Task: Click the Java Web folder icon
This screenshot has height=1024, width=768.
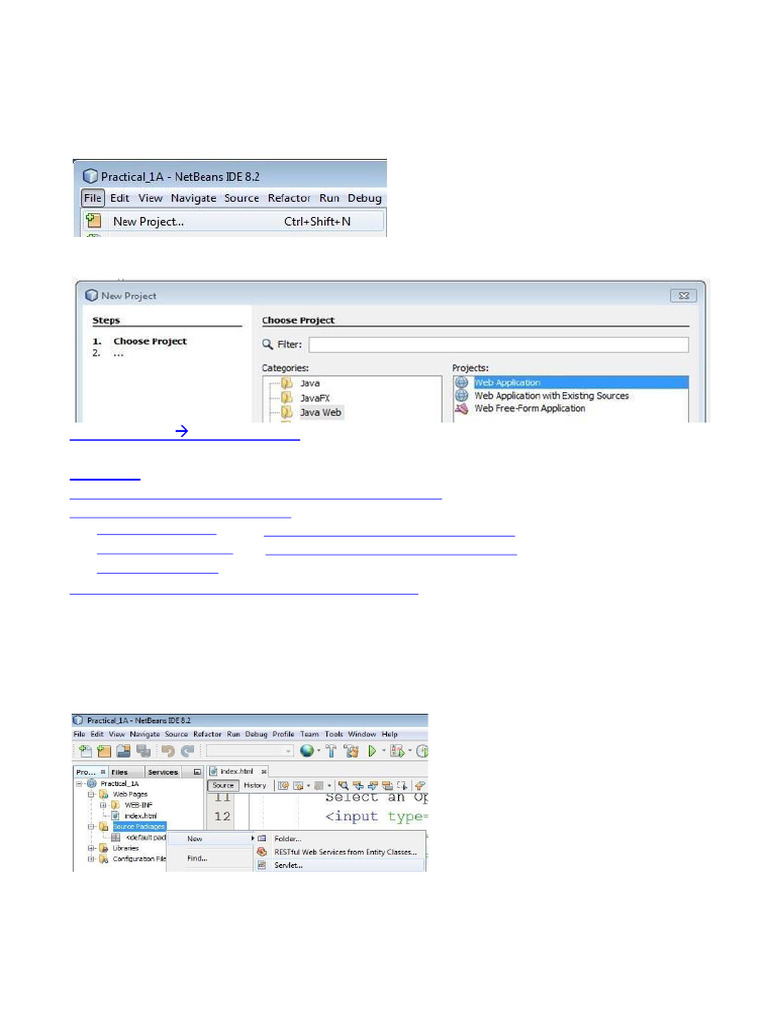Action: [287, 412]
